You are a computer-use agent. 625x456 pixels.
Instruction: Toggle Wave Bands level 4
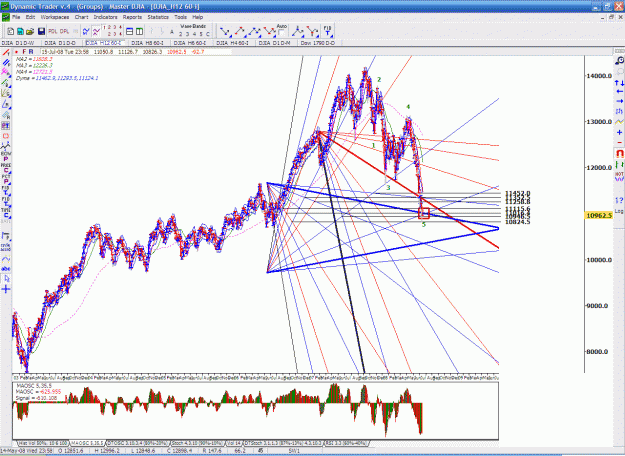tap(195, 34)
